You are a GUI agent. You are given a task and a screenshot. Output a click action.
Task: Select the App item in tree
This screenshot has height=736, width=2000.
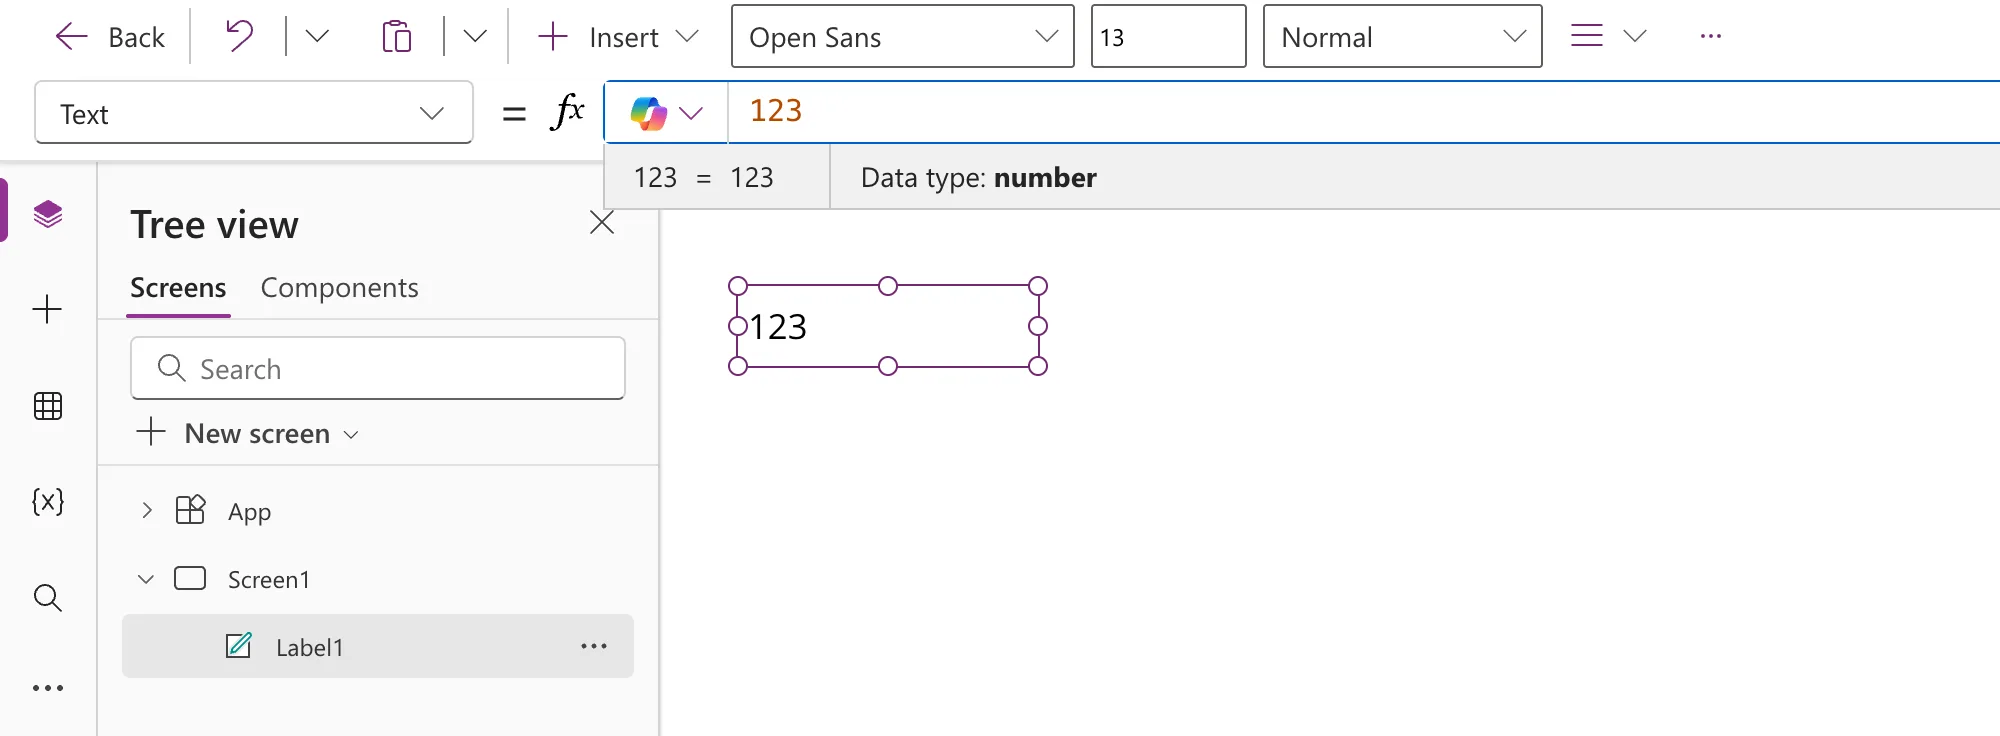coord(249,512)
